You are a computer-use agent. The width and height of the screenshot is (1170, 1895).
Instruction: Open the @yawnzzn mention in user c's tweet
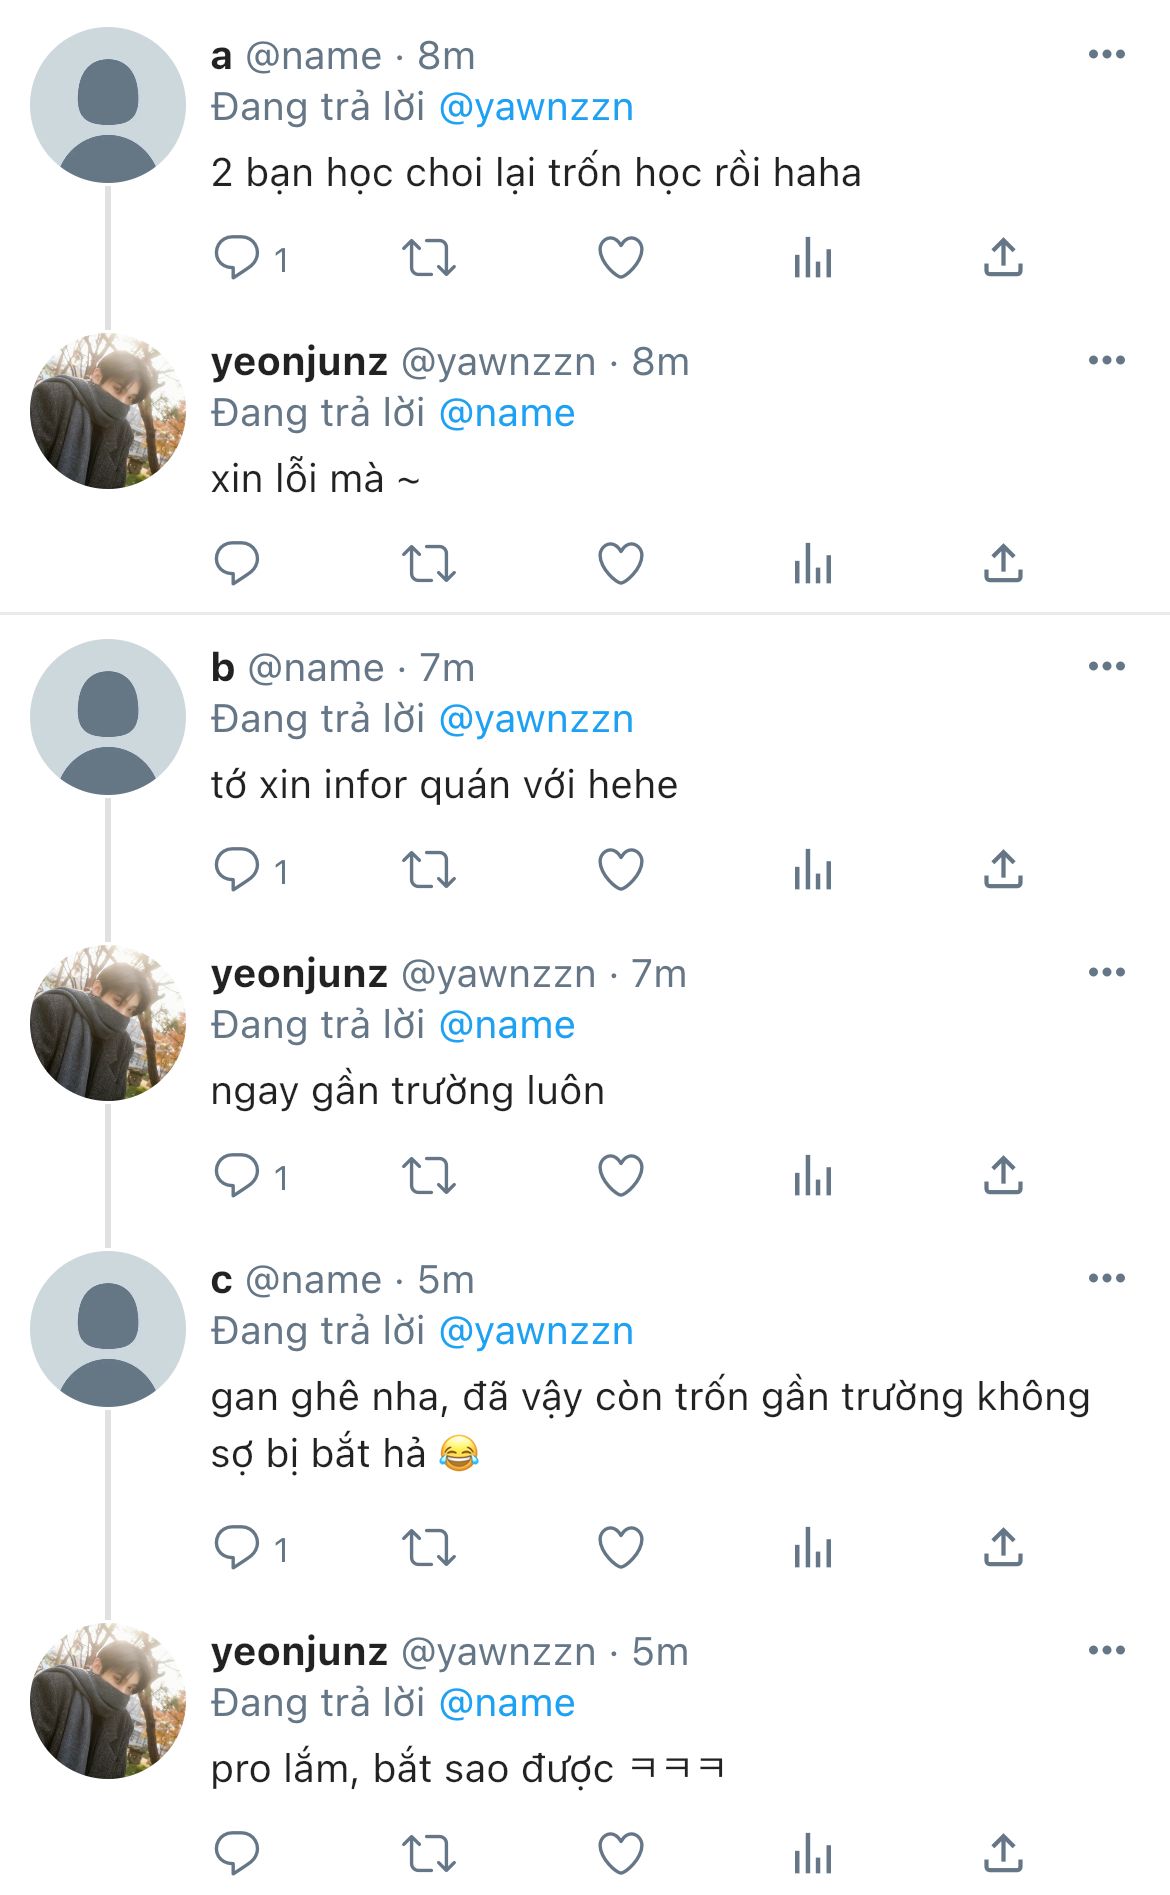tap(536, 1331)
